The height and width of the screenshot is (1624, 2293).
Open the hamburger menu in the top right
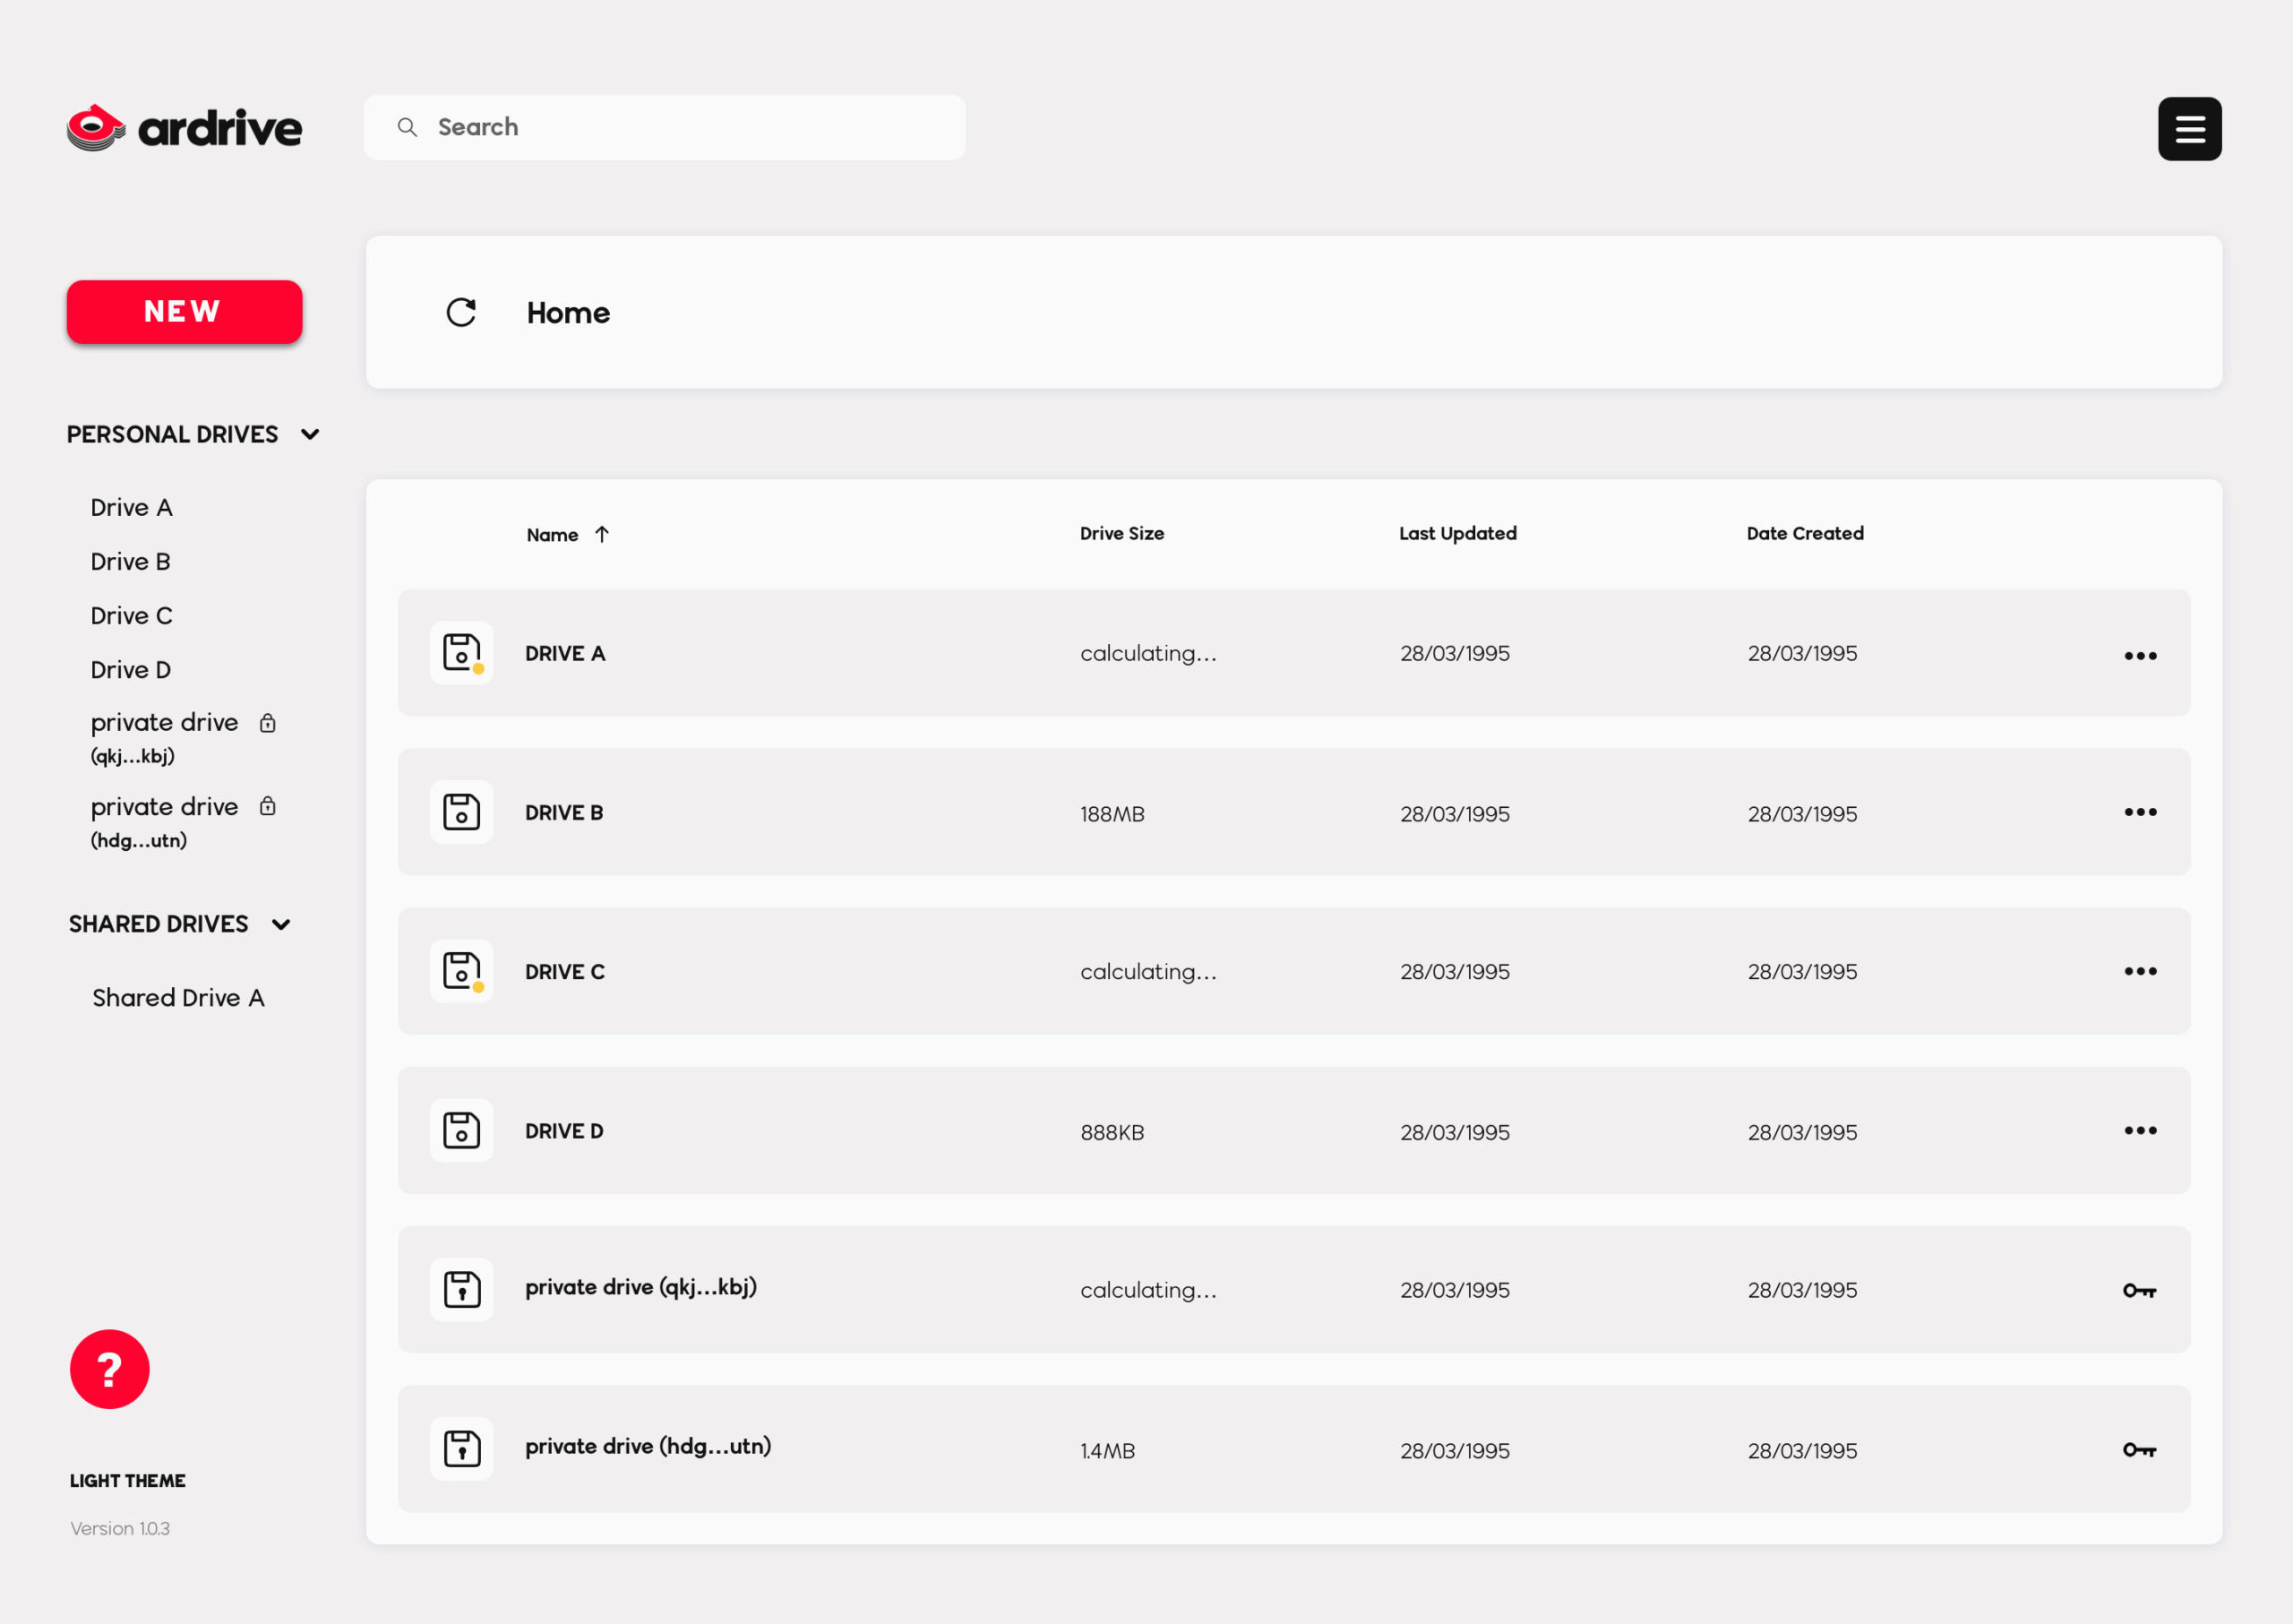tap(2189, 128)
